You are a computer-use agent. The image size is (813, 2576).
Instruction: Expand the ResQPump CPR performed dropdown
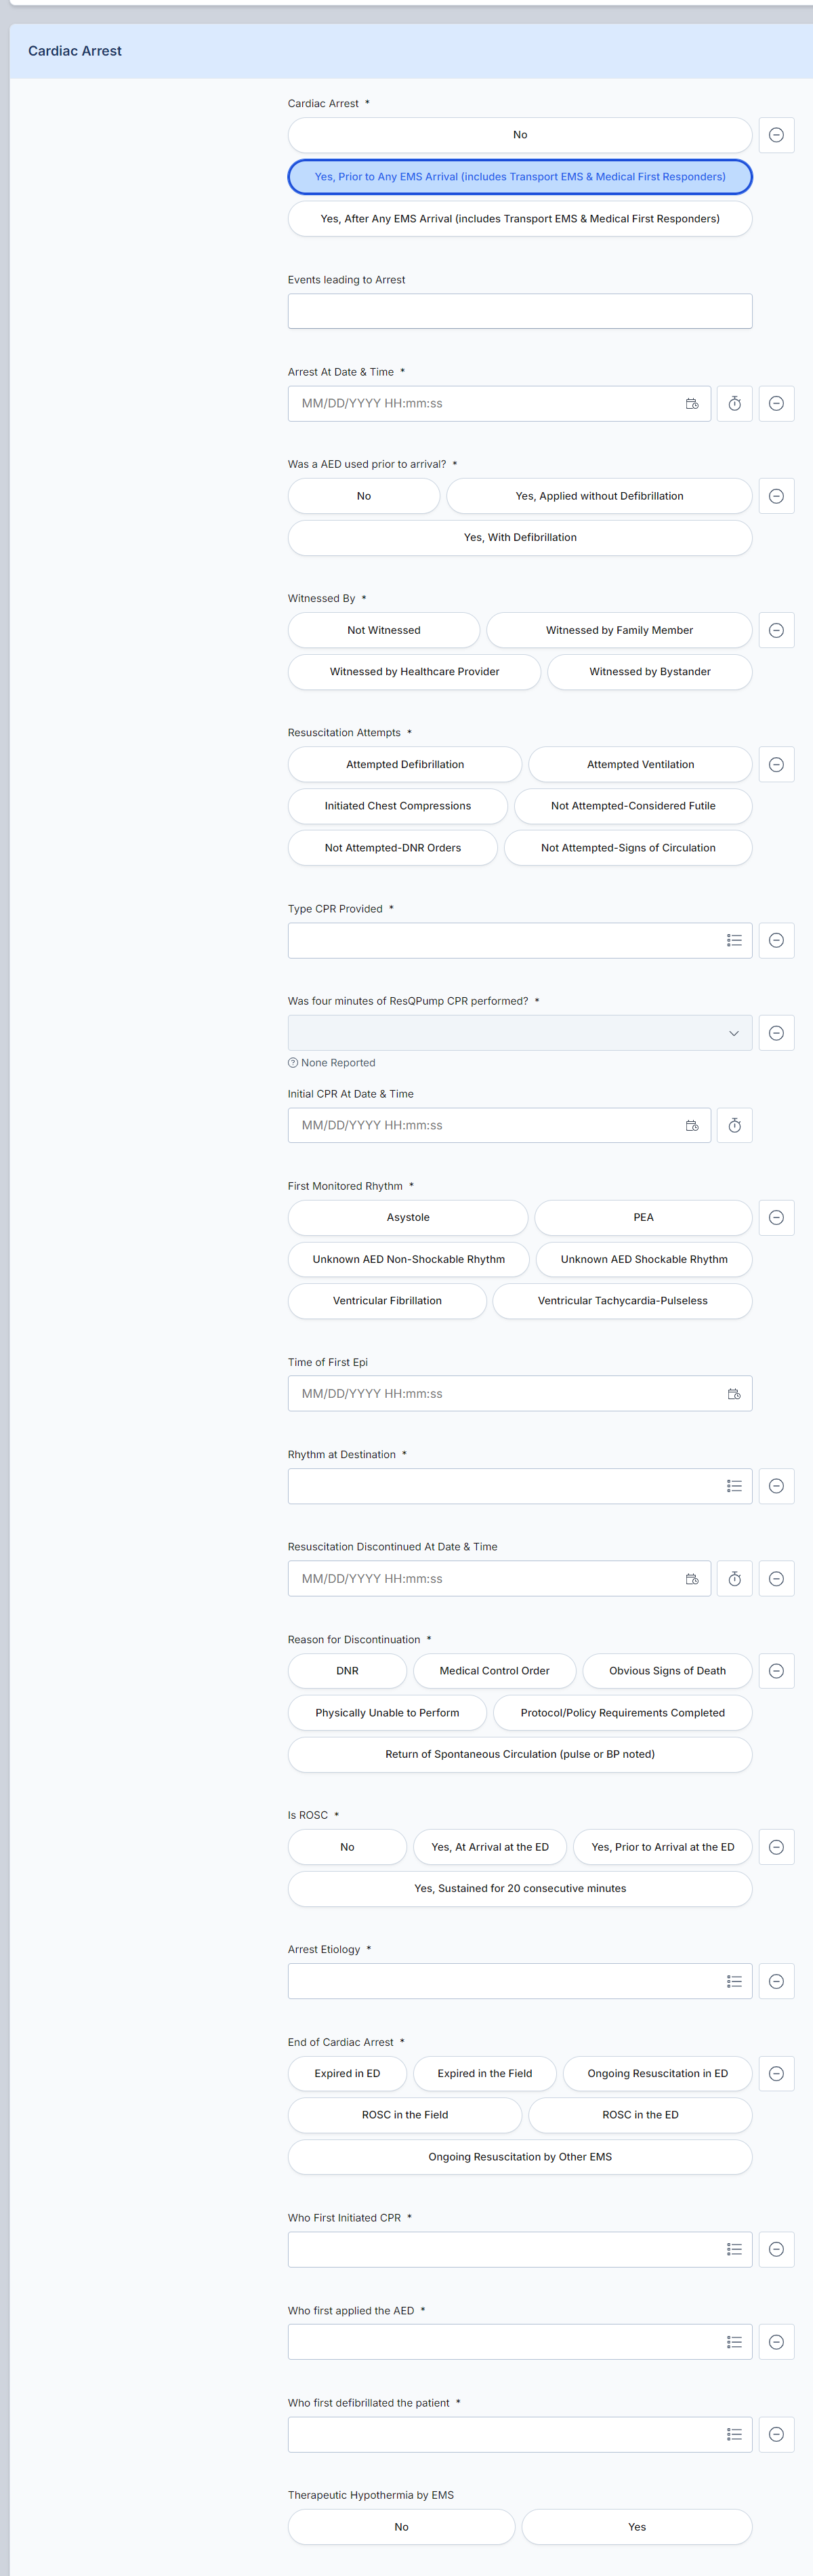click(x=520, y=1033)
